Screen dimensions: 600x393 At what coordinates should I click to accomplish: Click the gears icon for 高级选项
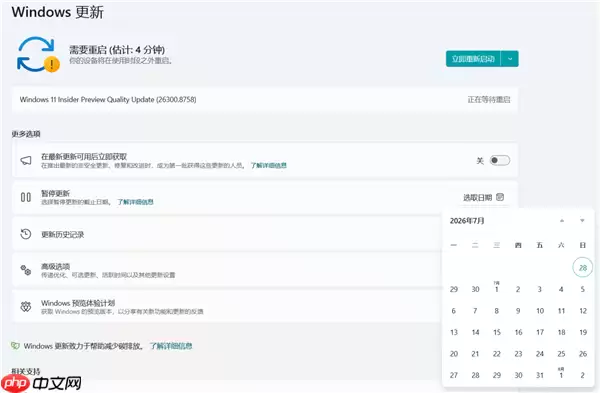(26, 270)
